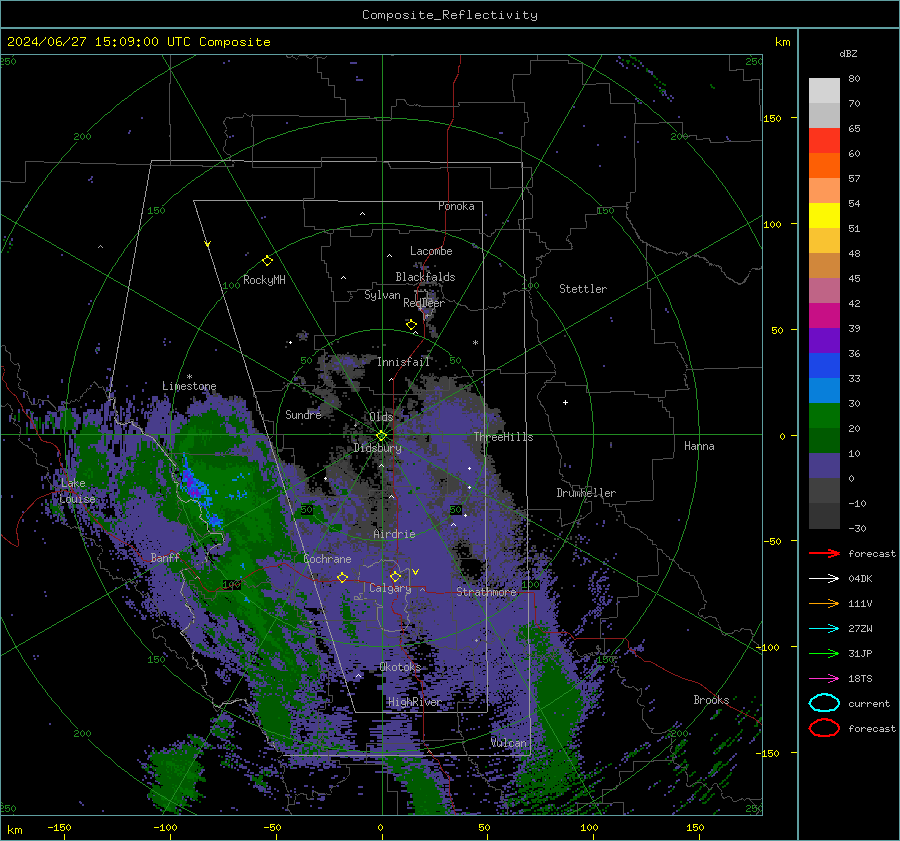Viewport: 900px width, 841px height.
Task: Click the Blackfalds city label
Action: click(x=425, y=277)
